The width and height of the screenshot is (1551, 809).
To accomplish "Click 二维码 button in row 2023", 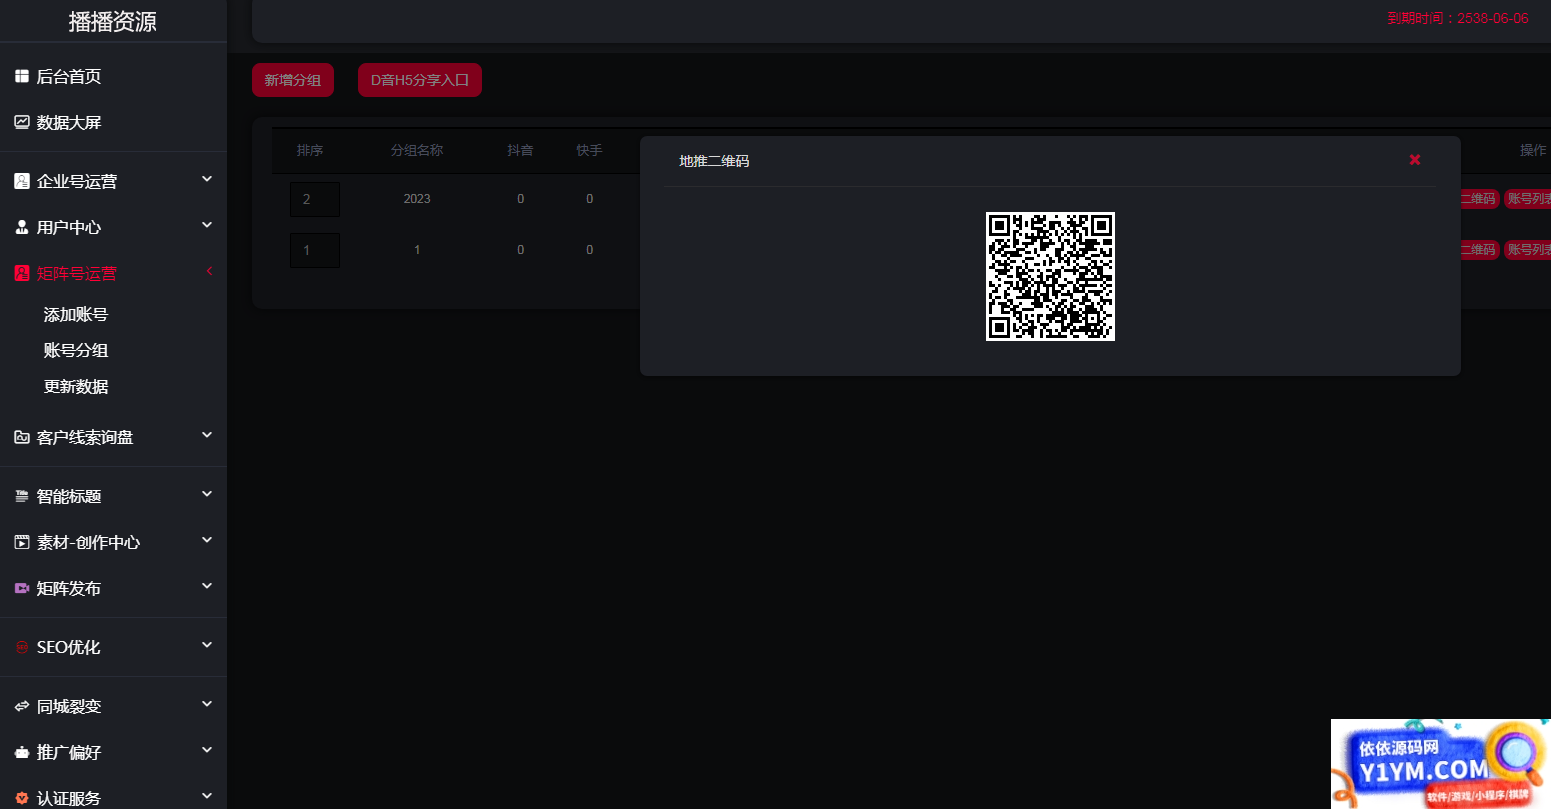I will pos(1478,199).
